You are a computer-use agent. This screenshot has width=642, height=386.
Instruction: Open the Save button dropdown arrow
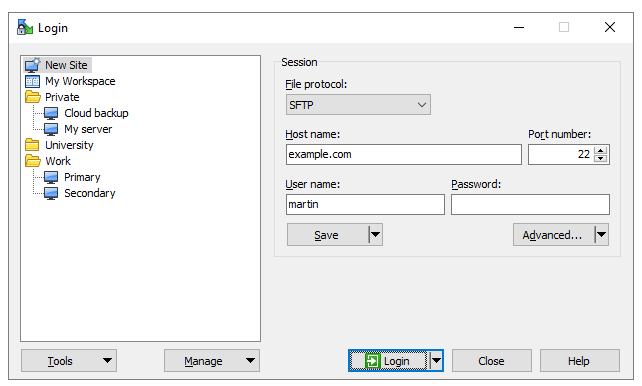click(x=375, y=235)
